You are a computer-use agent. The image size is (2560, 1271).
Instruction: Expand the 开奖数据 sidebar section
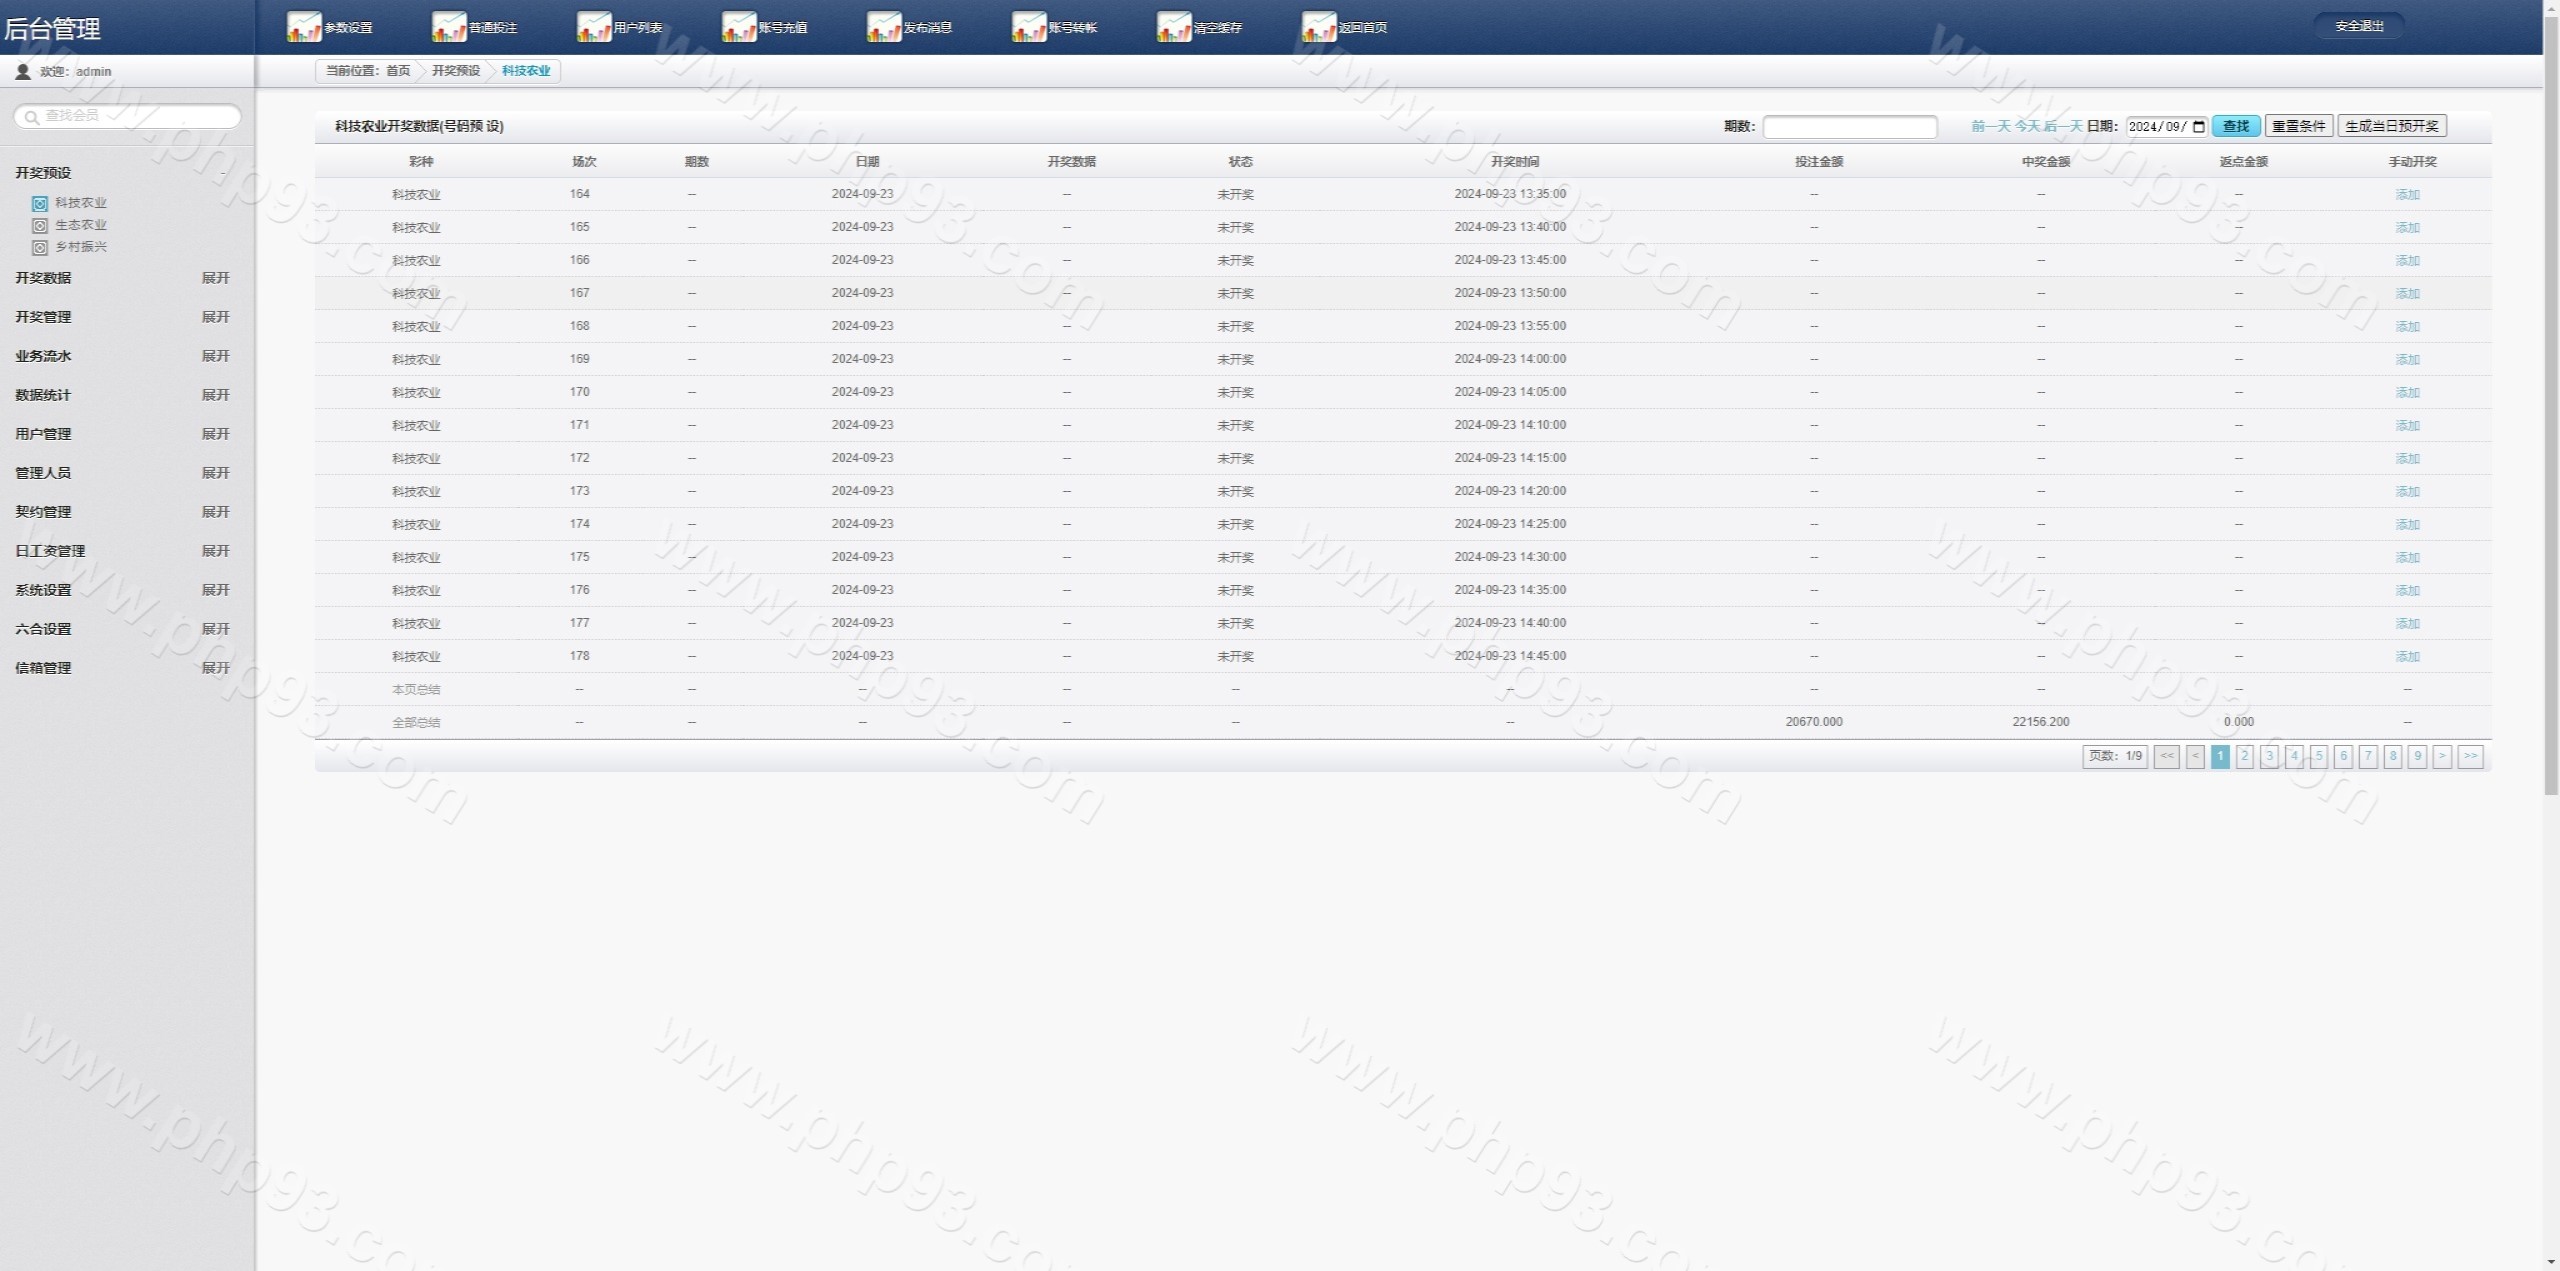click(215, 278)
